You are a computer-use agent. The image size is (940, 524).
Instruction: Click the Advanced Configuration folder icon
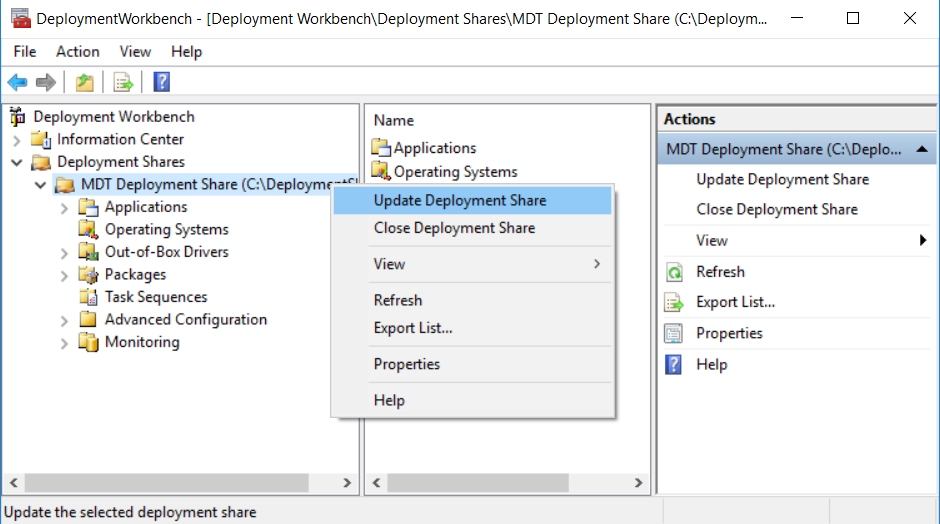coord(88,320)
